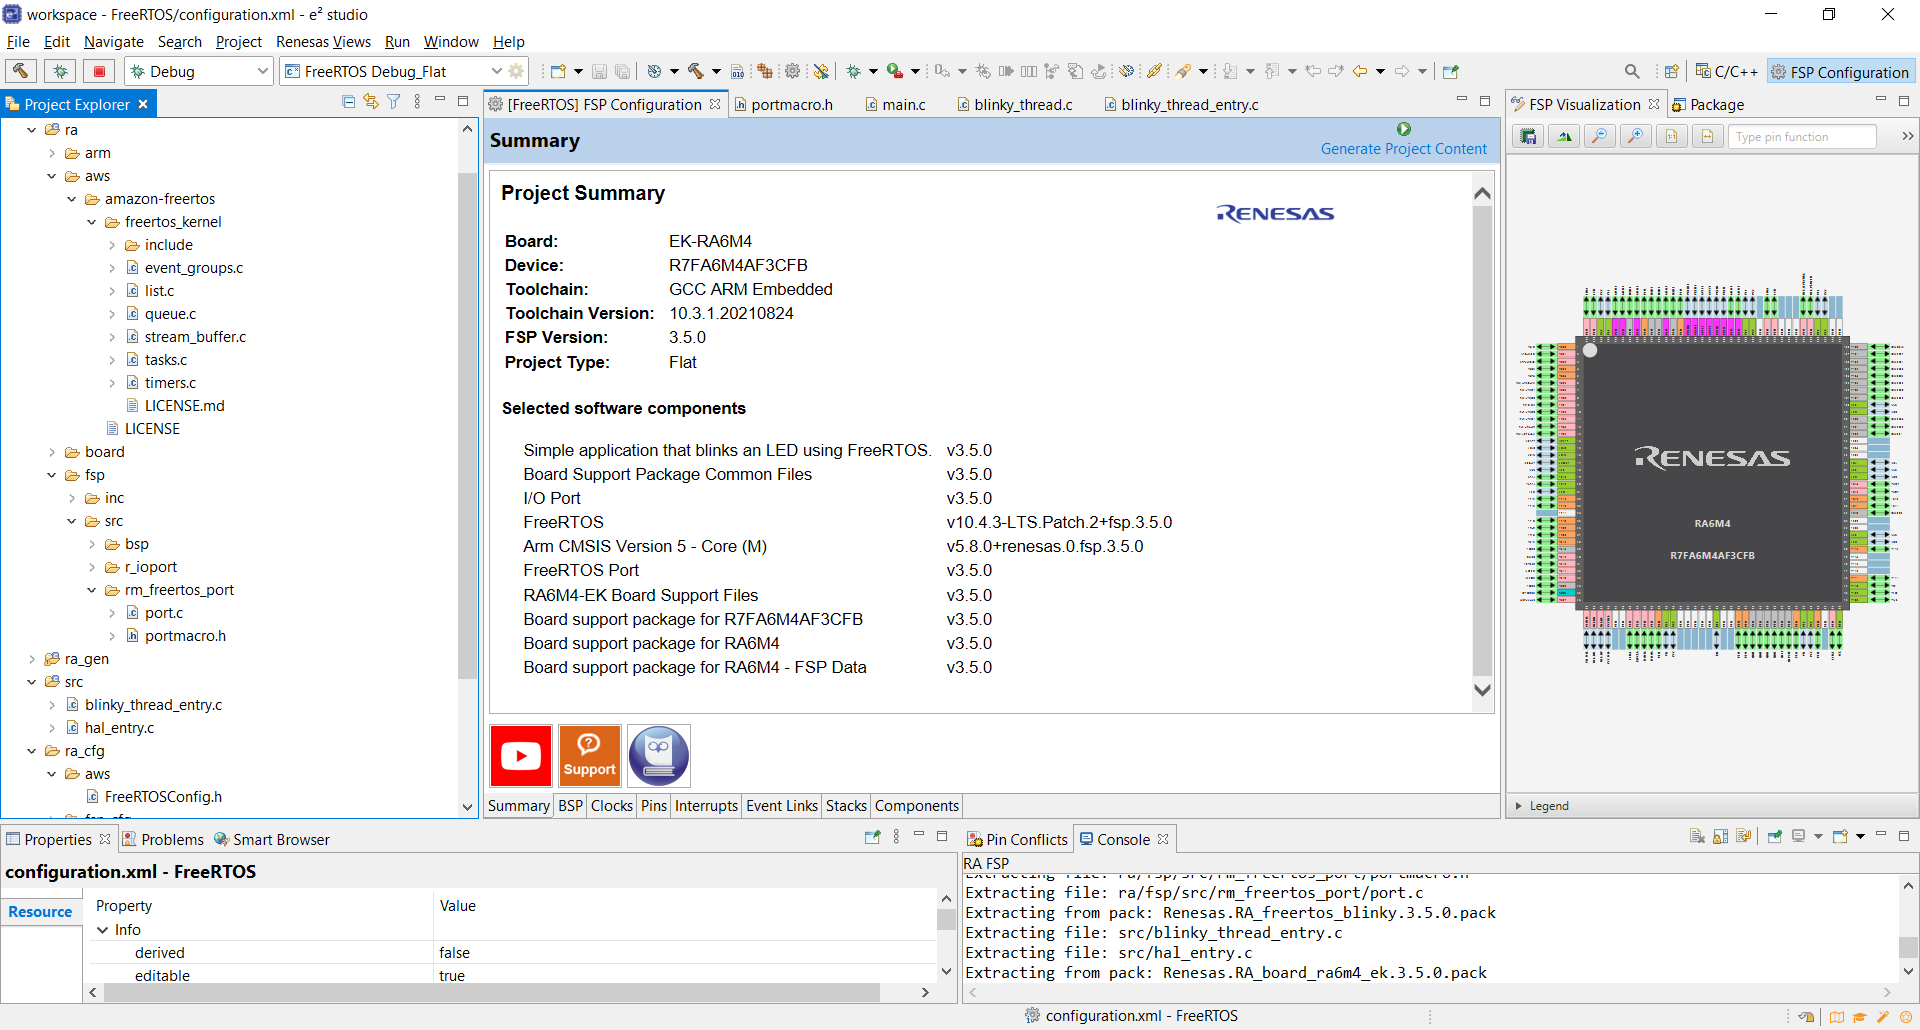Click Scroll Lock icon in Console toolbar

tap(1720, 836)
